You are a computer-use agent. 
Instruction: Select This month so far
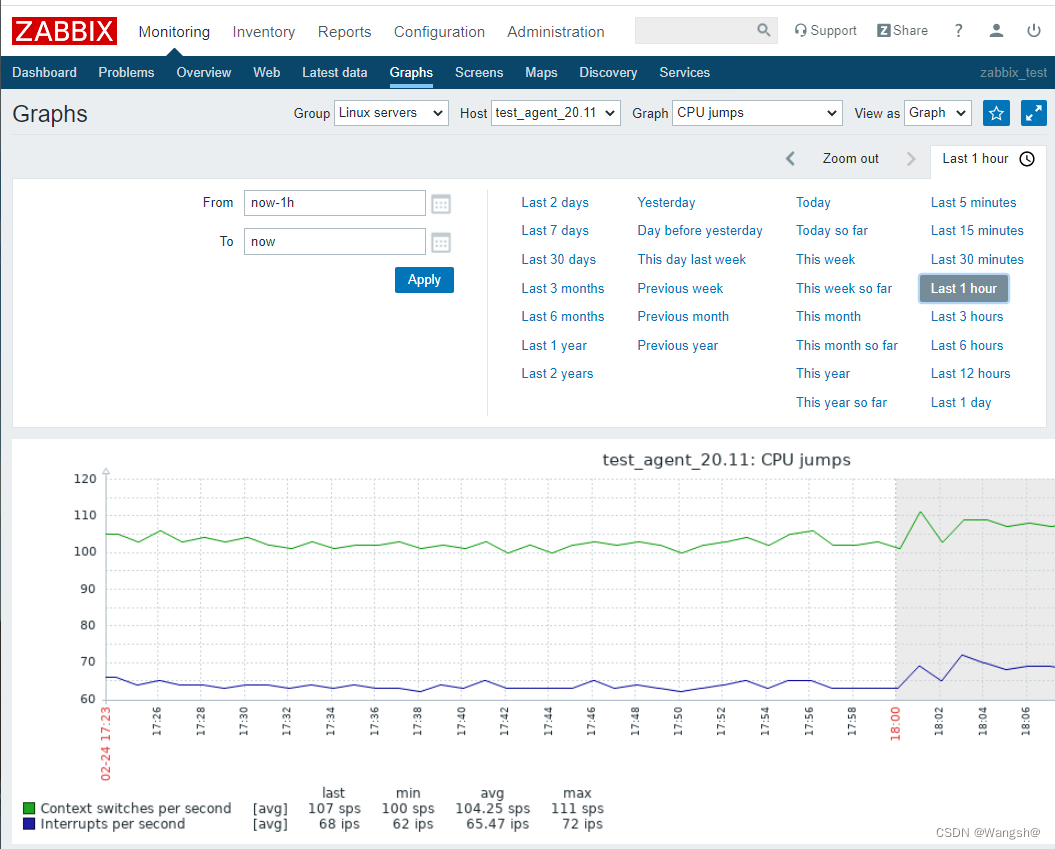click(x=846, y=346)
